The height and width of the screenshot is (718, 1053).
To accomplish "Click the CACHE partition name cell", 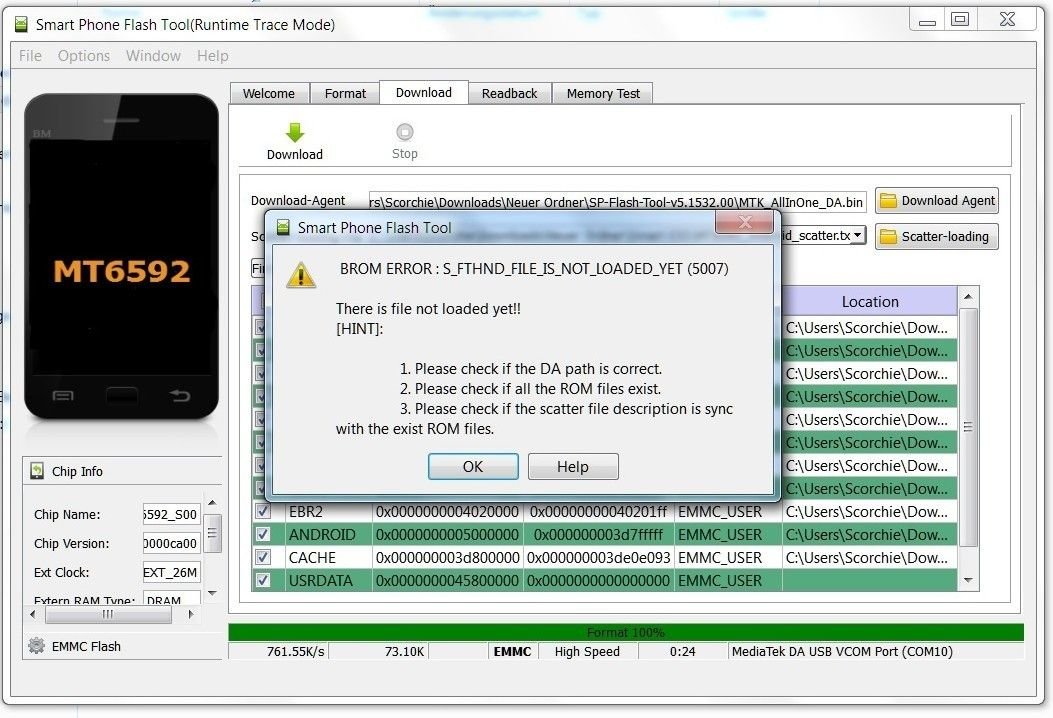I will [x=328, y=557].
